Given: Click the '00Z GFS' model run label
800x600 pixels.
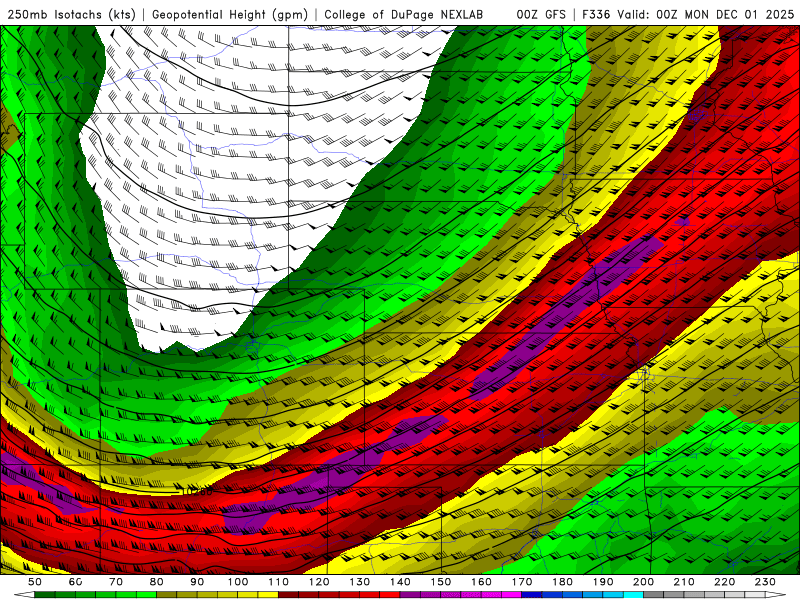Looking at the screenshot, I should point(541,14).
